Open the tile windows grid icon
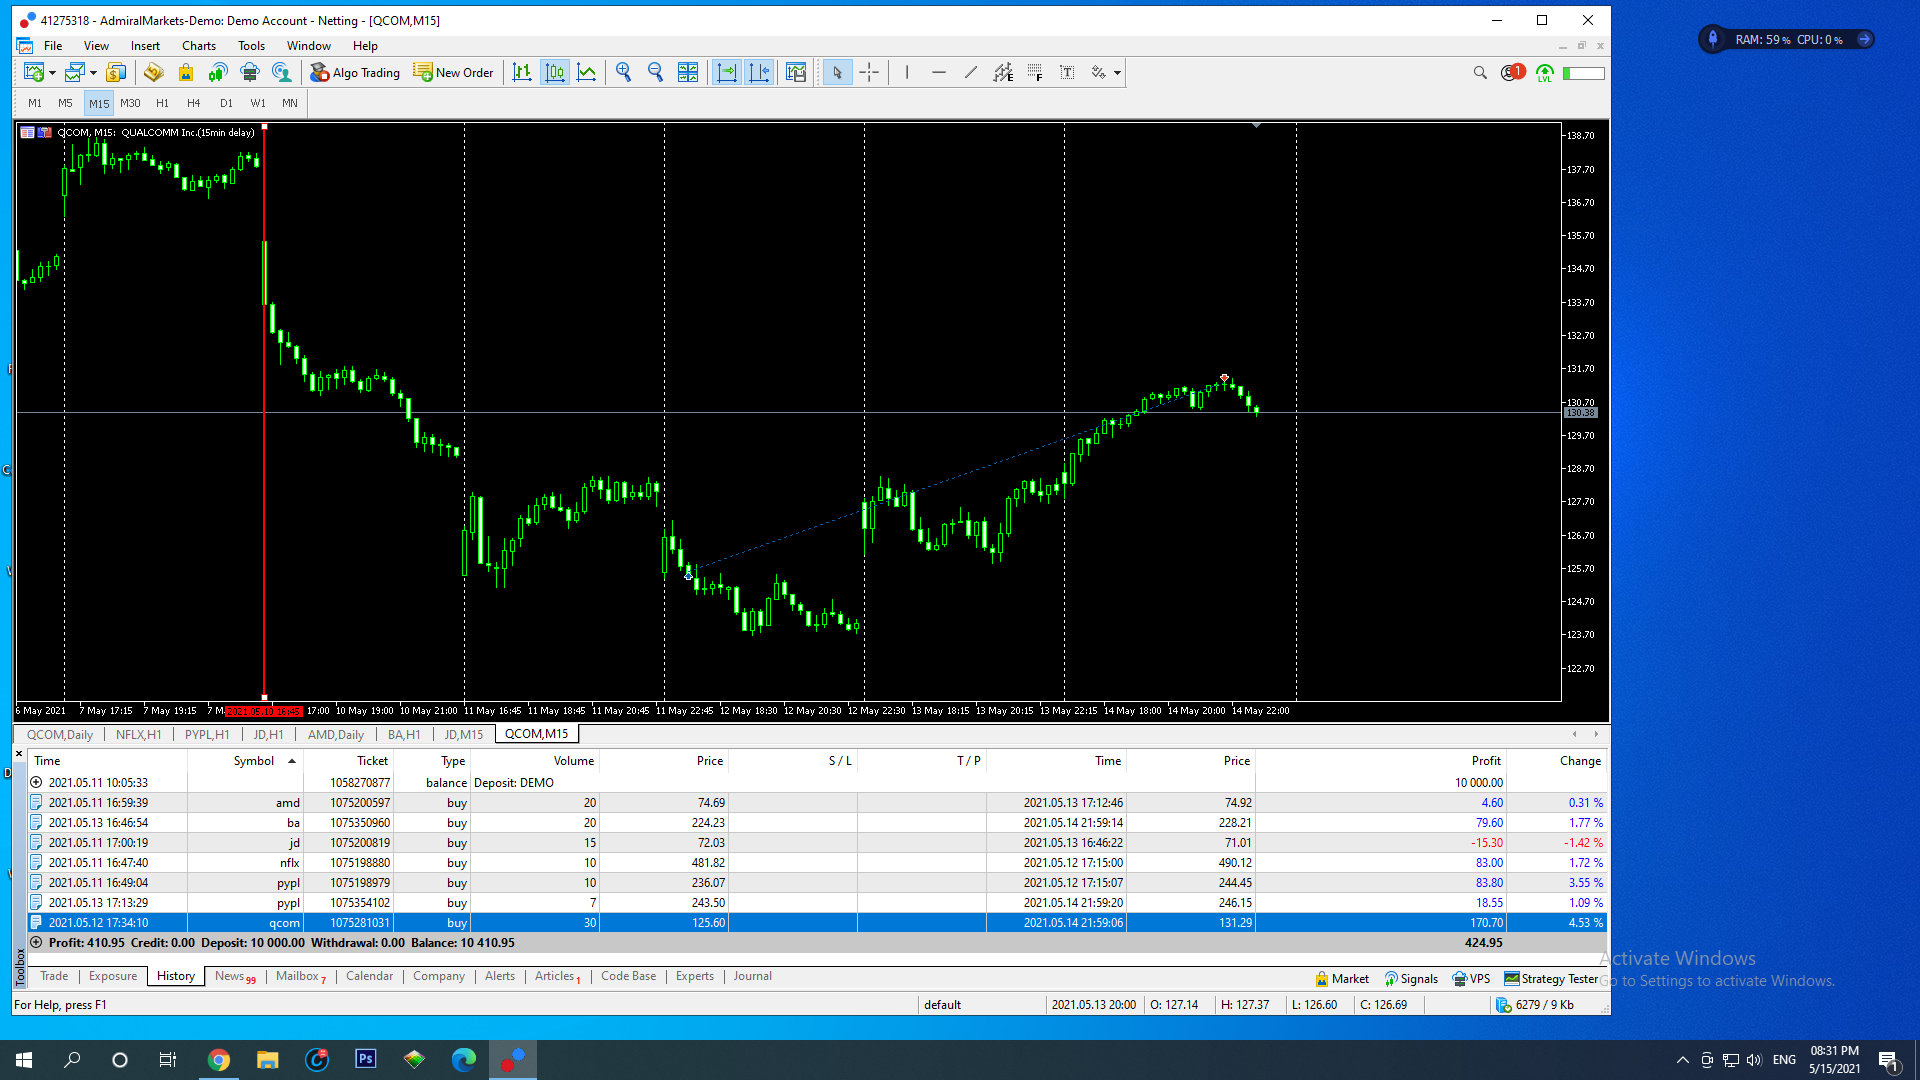 [x=688, y=72]
